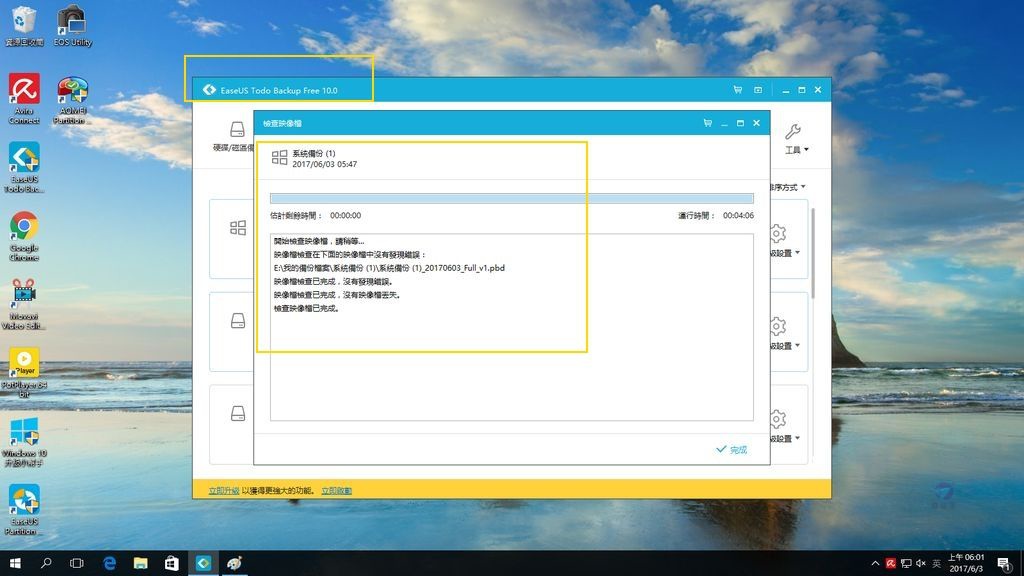The height and width of the screenshot is (576, 1024).
Task: Click the network tray icon
Action: [906, 563]
